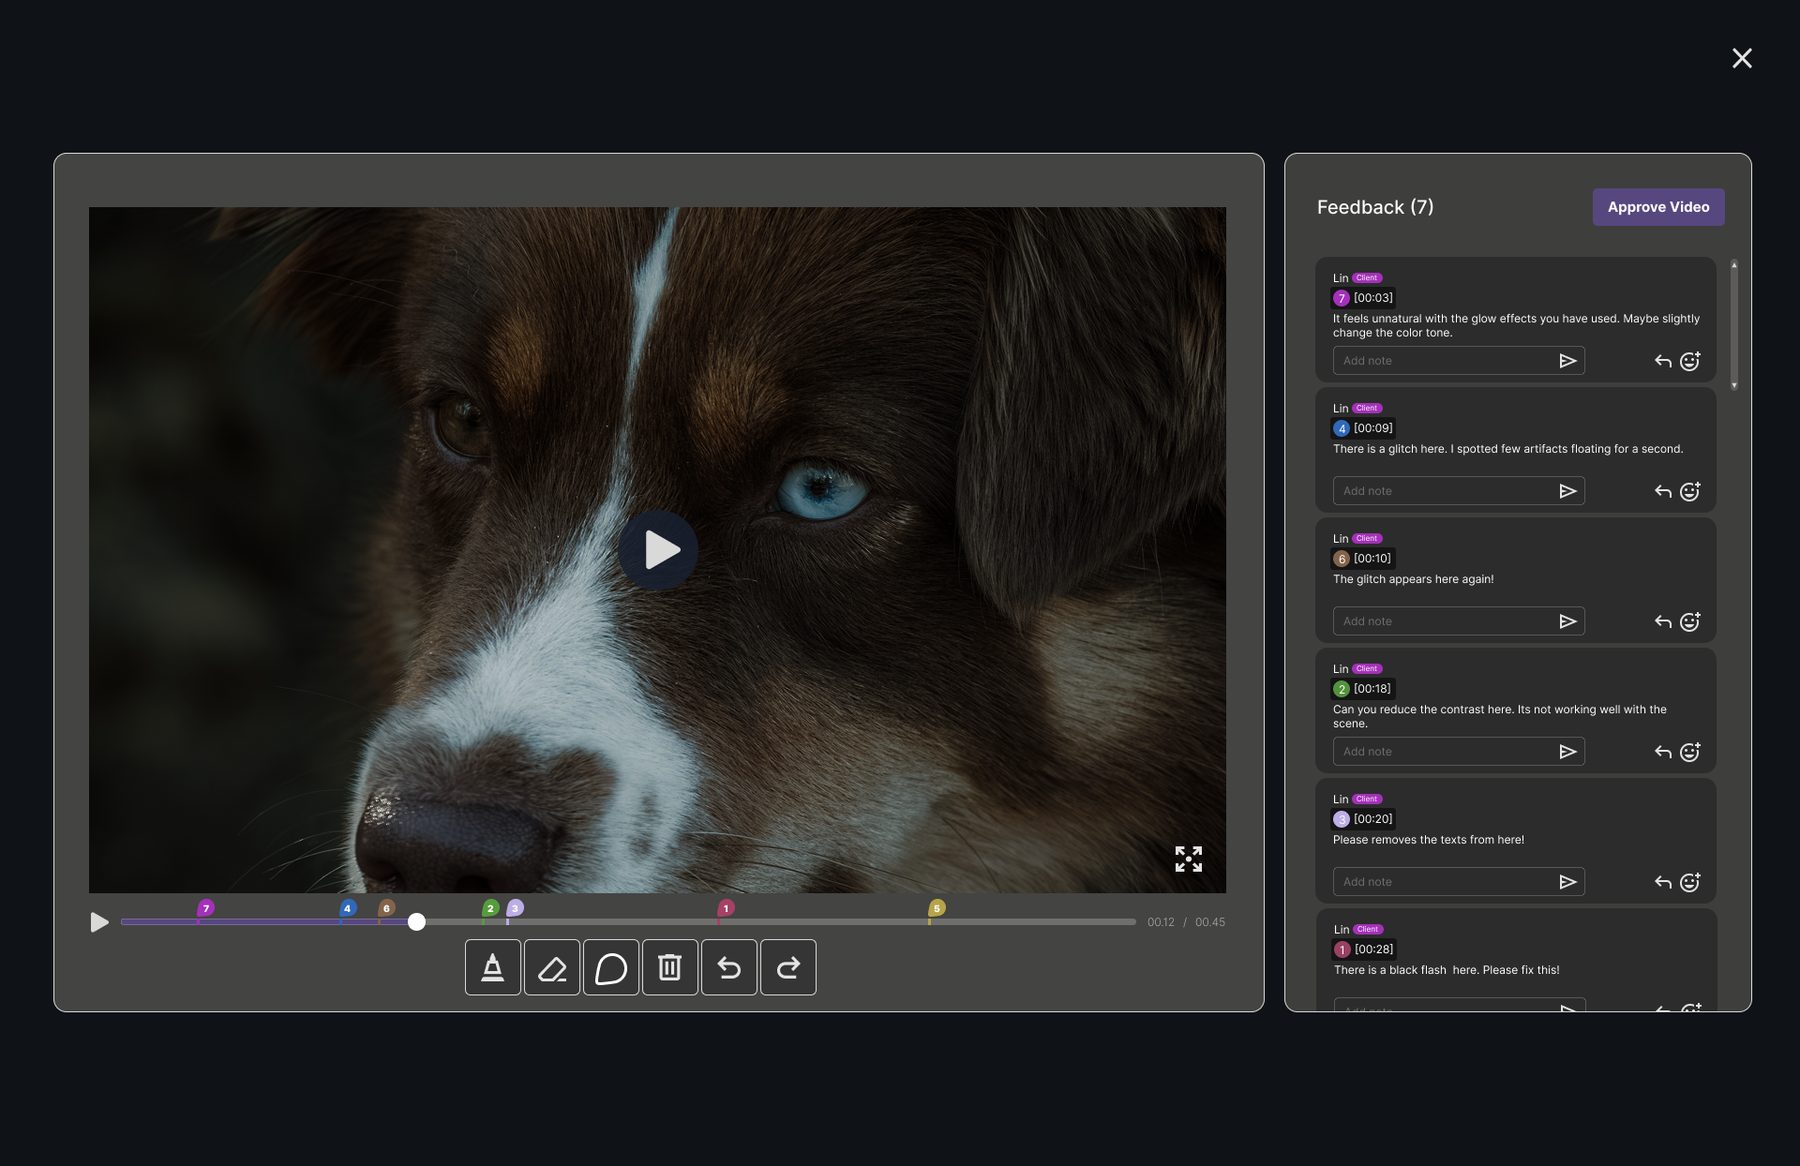This screenshot has height=1166, width=1800.
Task: Play video using the center play button
Action: click(658, 550)
